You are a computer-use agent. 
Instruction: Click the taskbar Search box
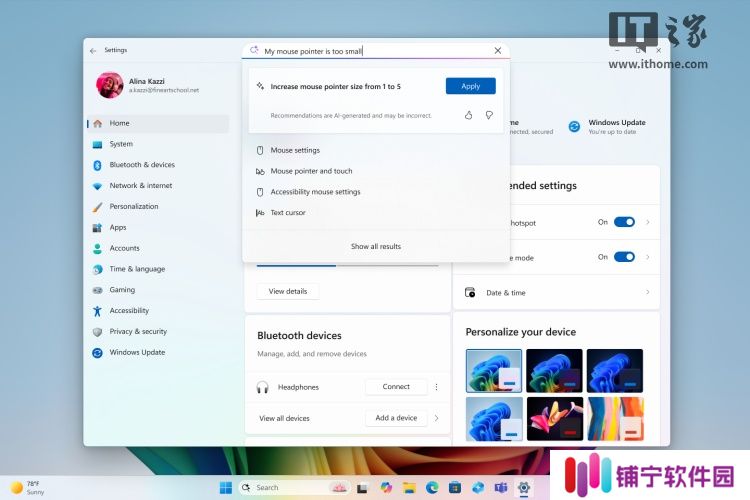[293, 488]
